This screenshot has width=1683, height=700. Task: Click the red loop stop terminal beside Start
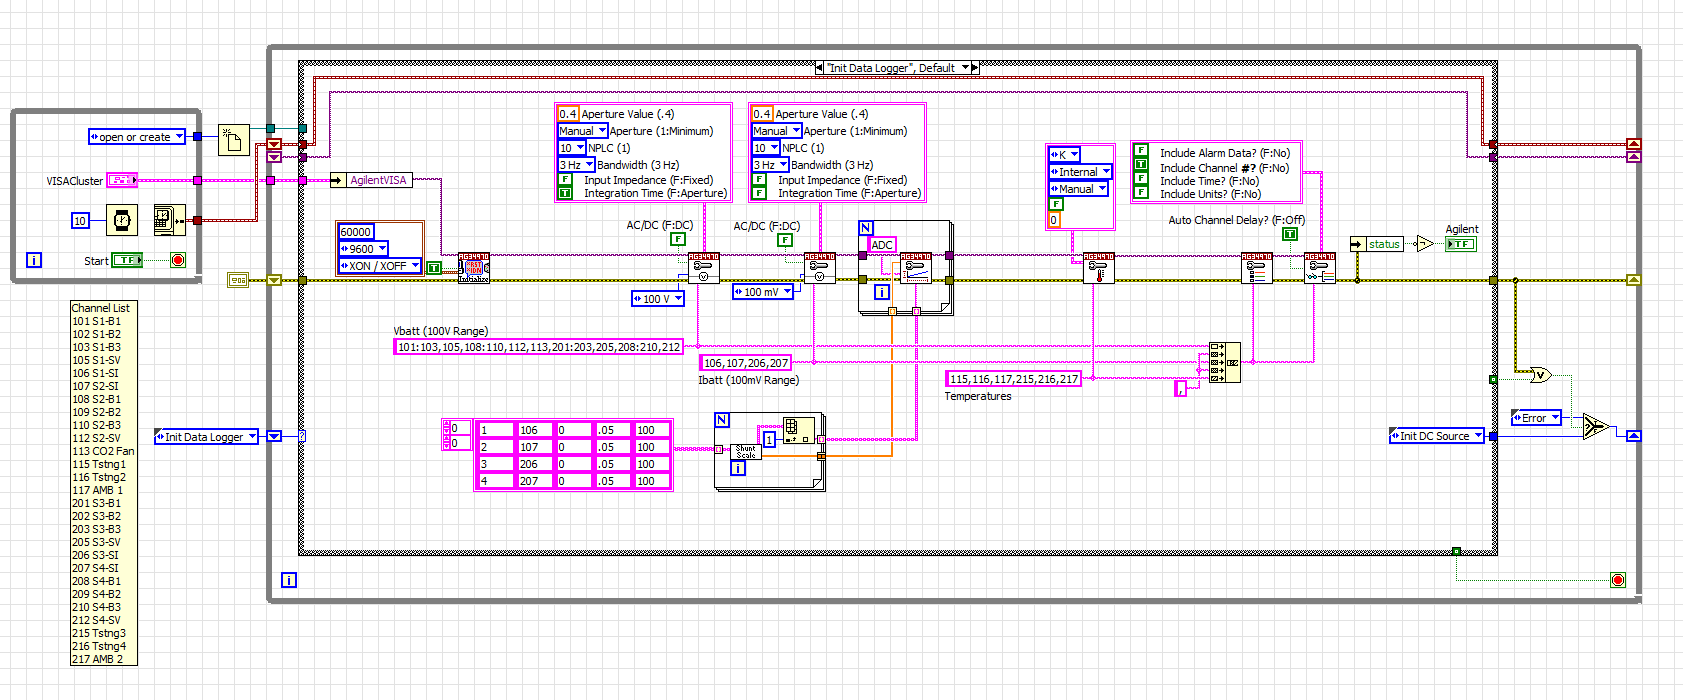[x=178, y=260]
